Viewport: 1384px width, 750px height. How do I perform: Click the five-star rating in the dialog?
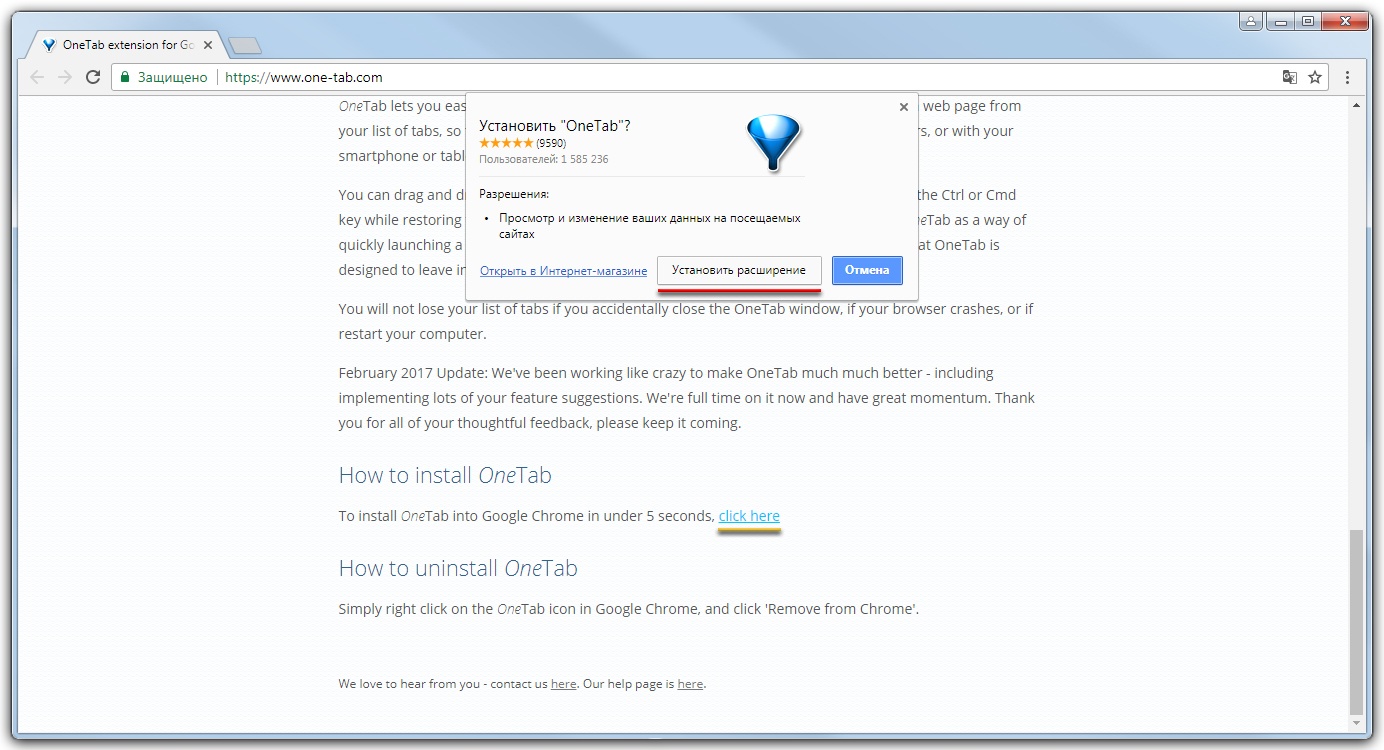pos(506,143)
